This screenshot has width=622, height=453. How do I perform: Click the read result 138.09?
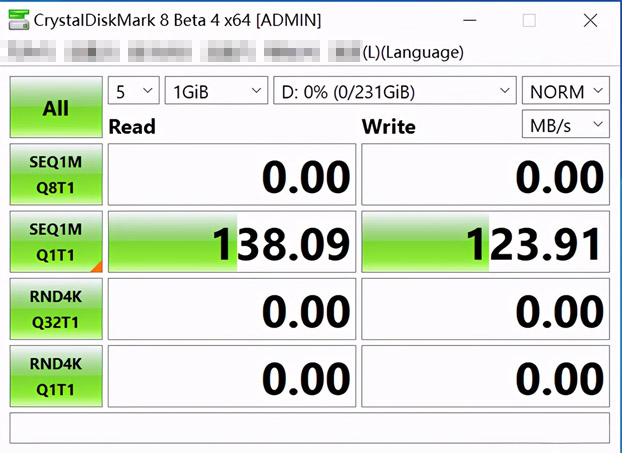coord(232,242)
